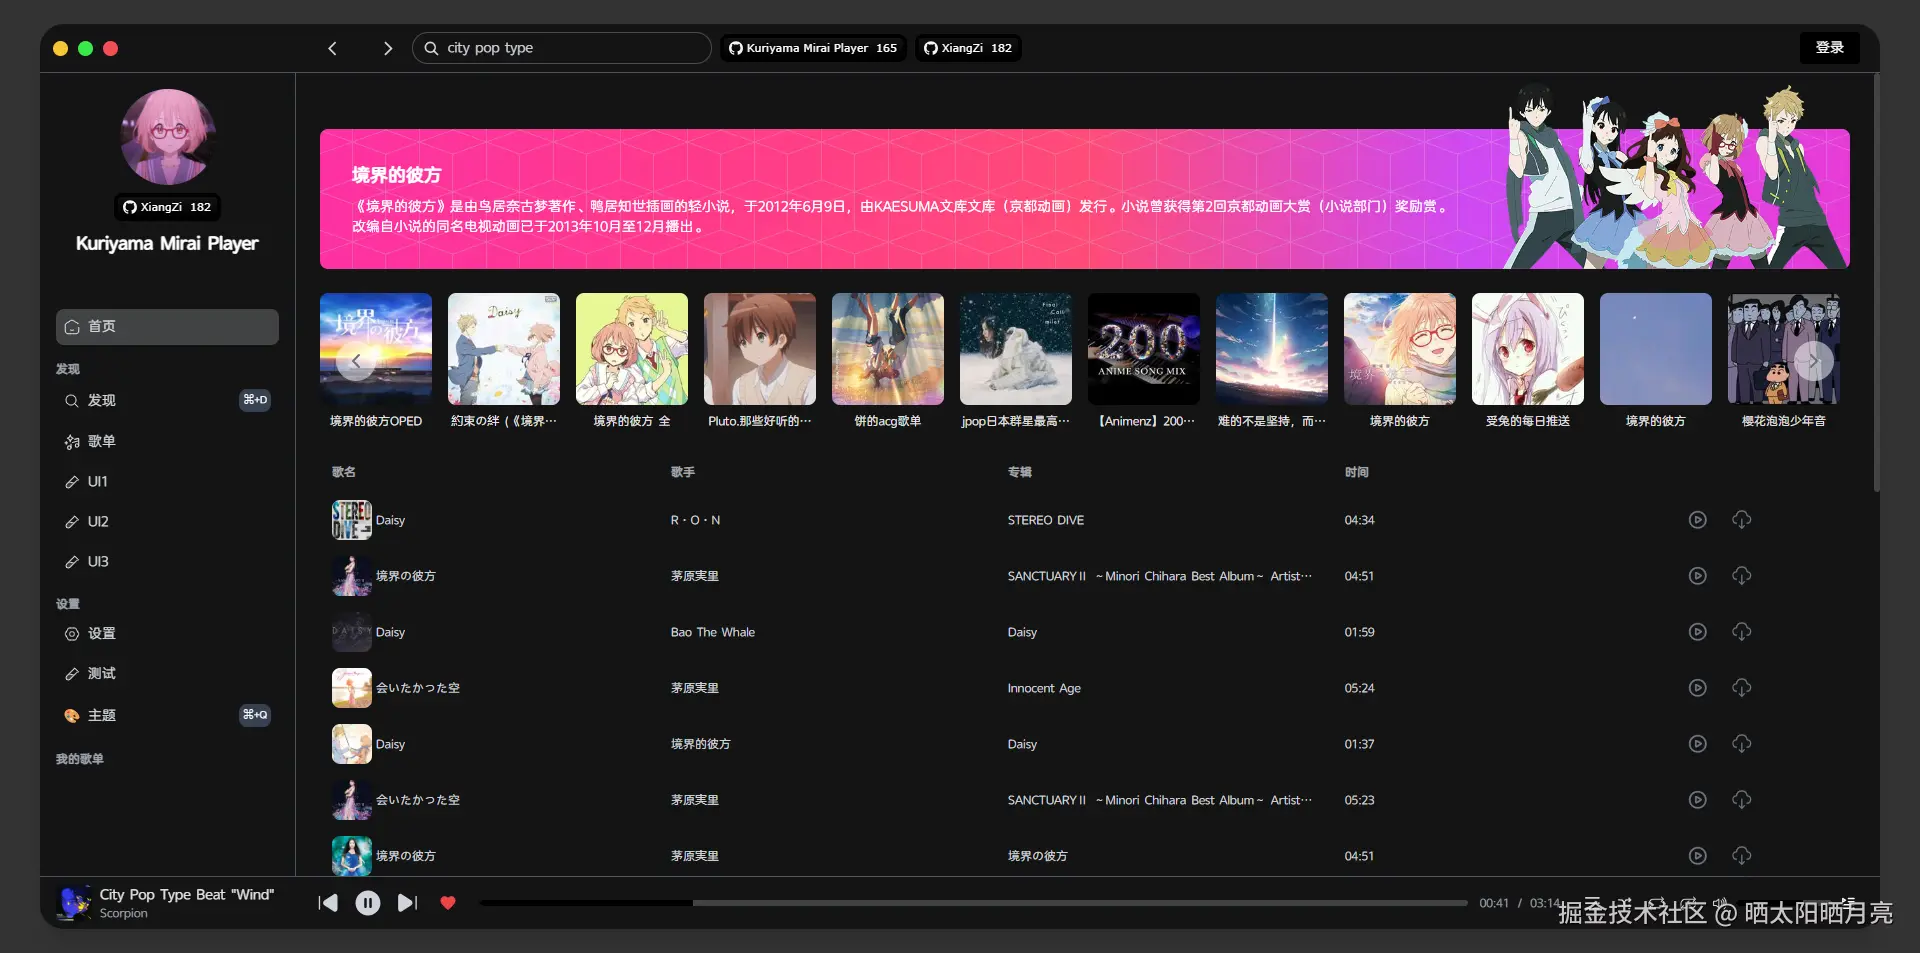The image size is (1920, 953).
Task: Open 设置 settings in the sidebar
Action: [167, 633]
